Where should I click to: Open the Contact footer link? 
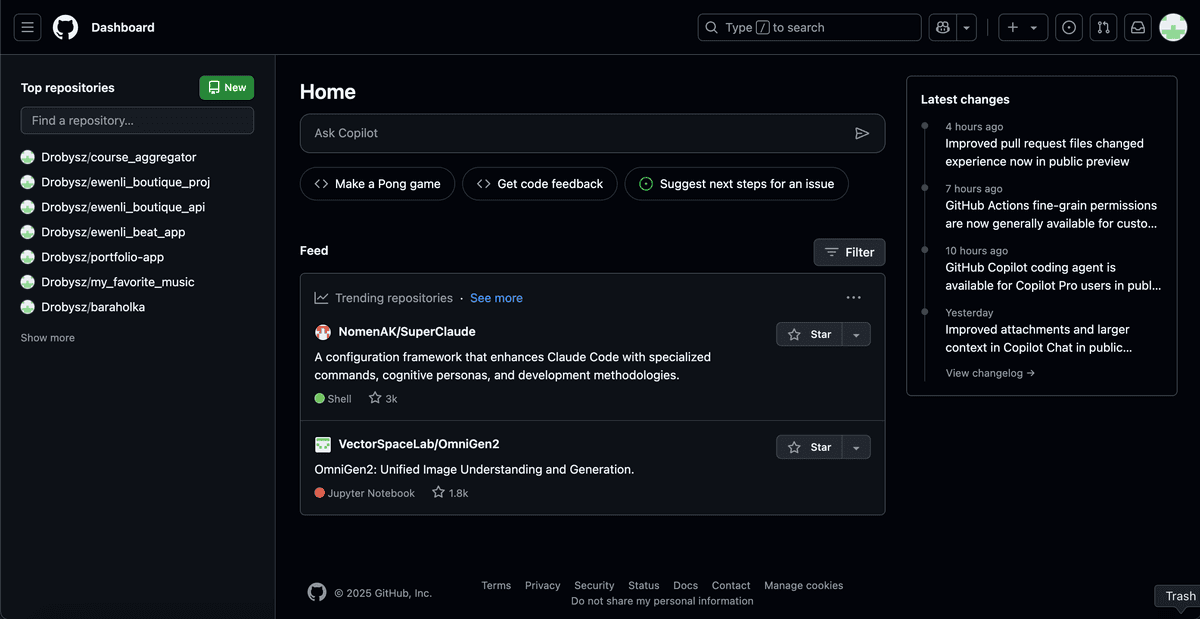tap(731, 586)
